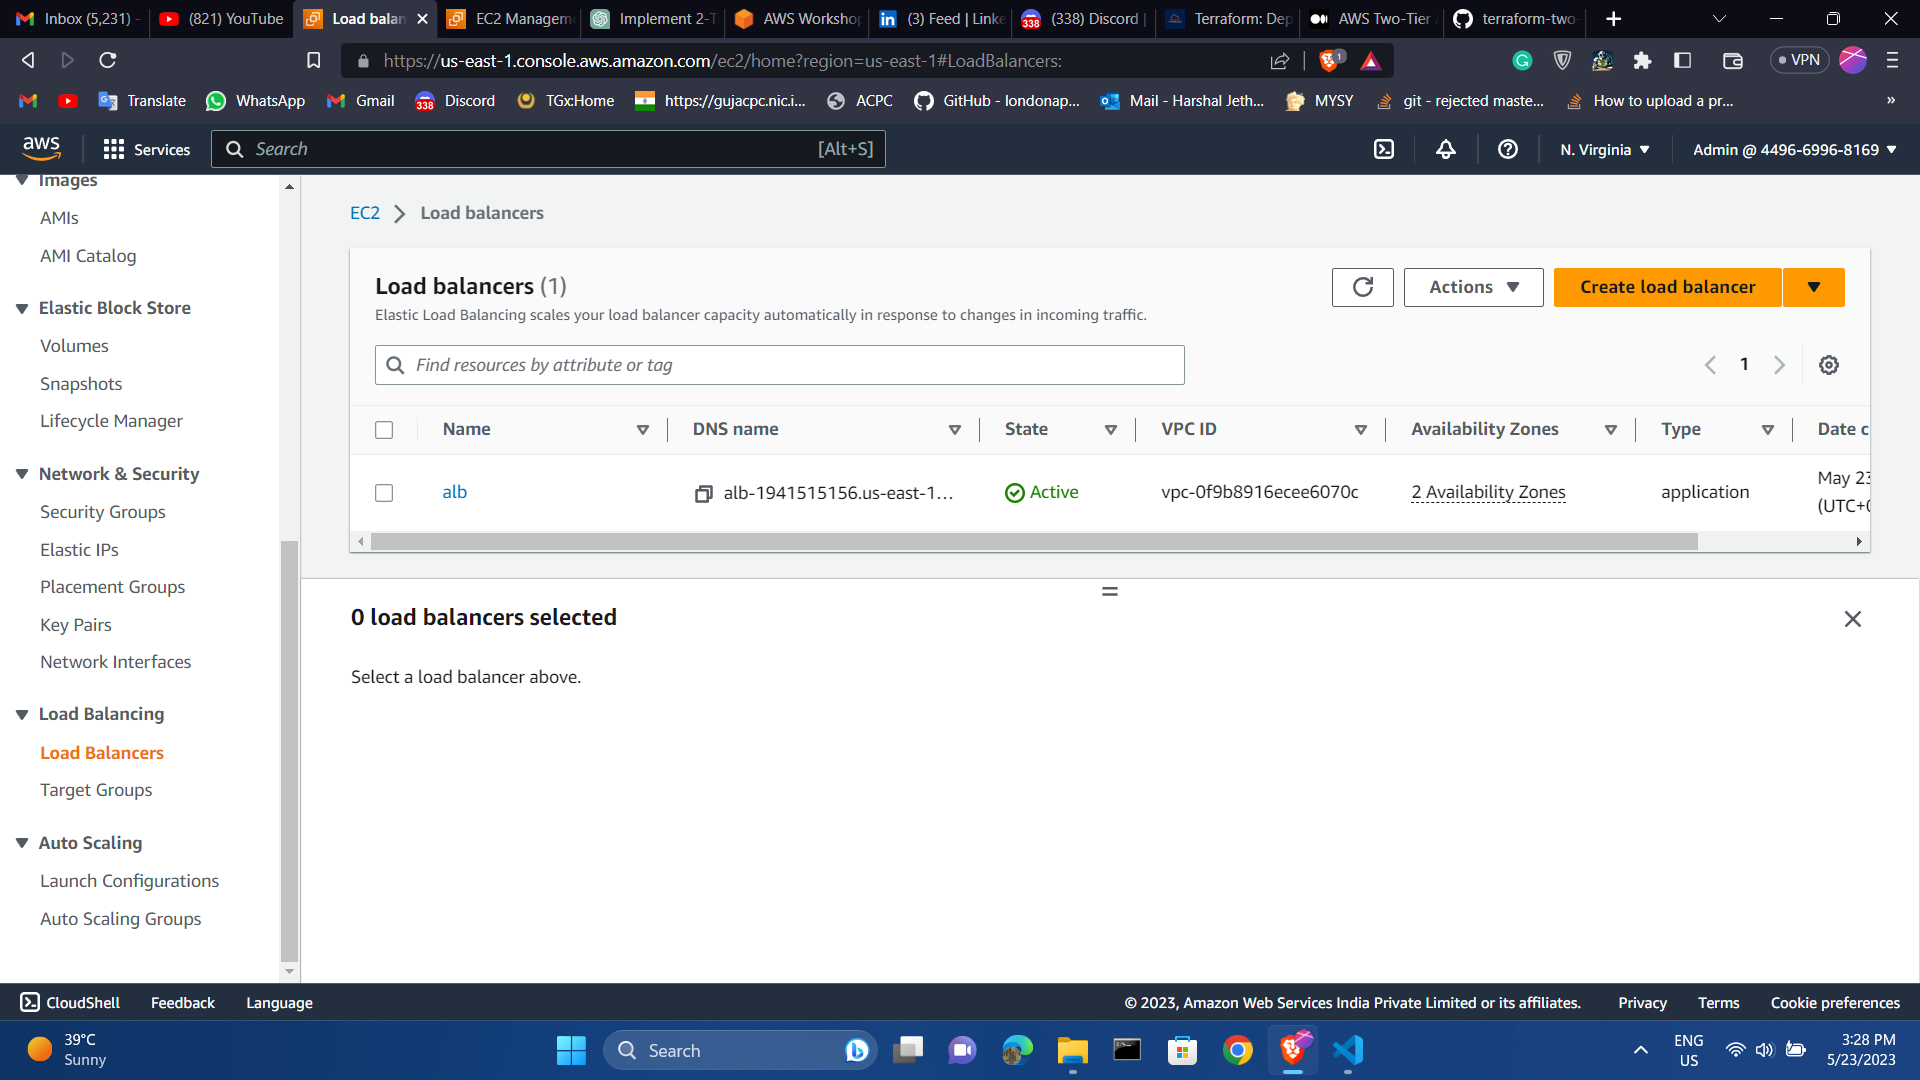Select the alb row checkbox

point(384,493)
